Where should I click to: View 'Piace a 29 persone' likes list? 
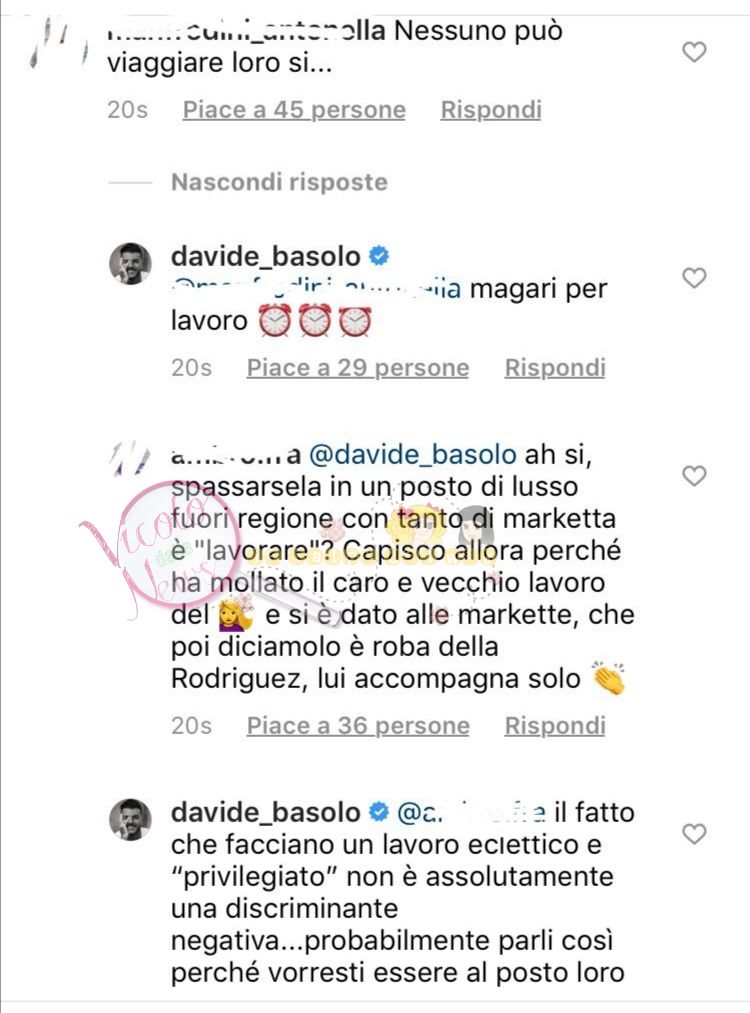[x=358, y=368]
